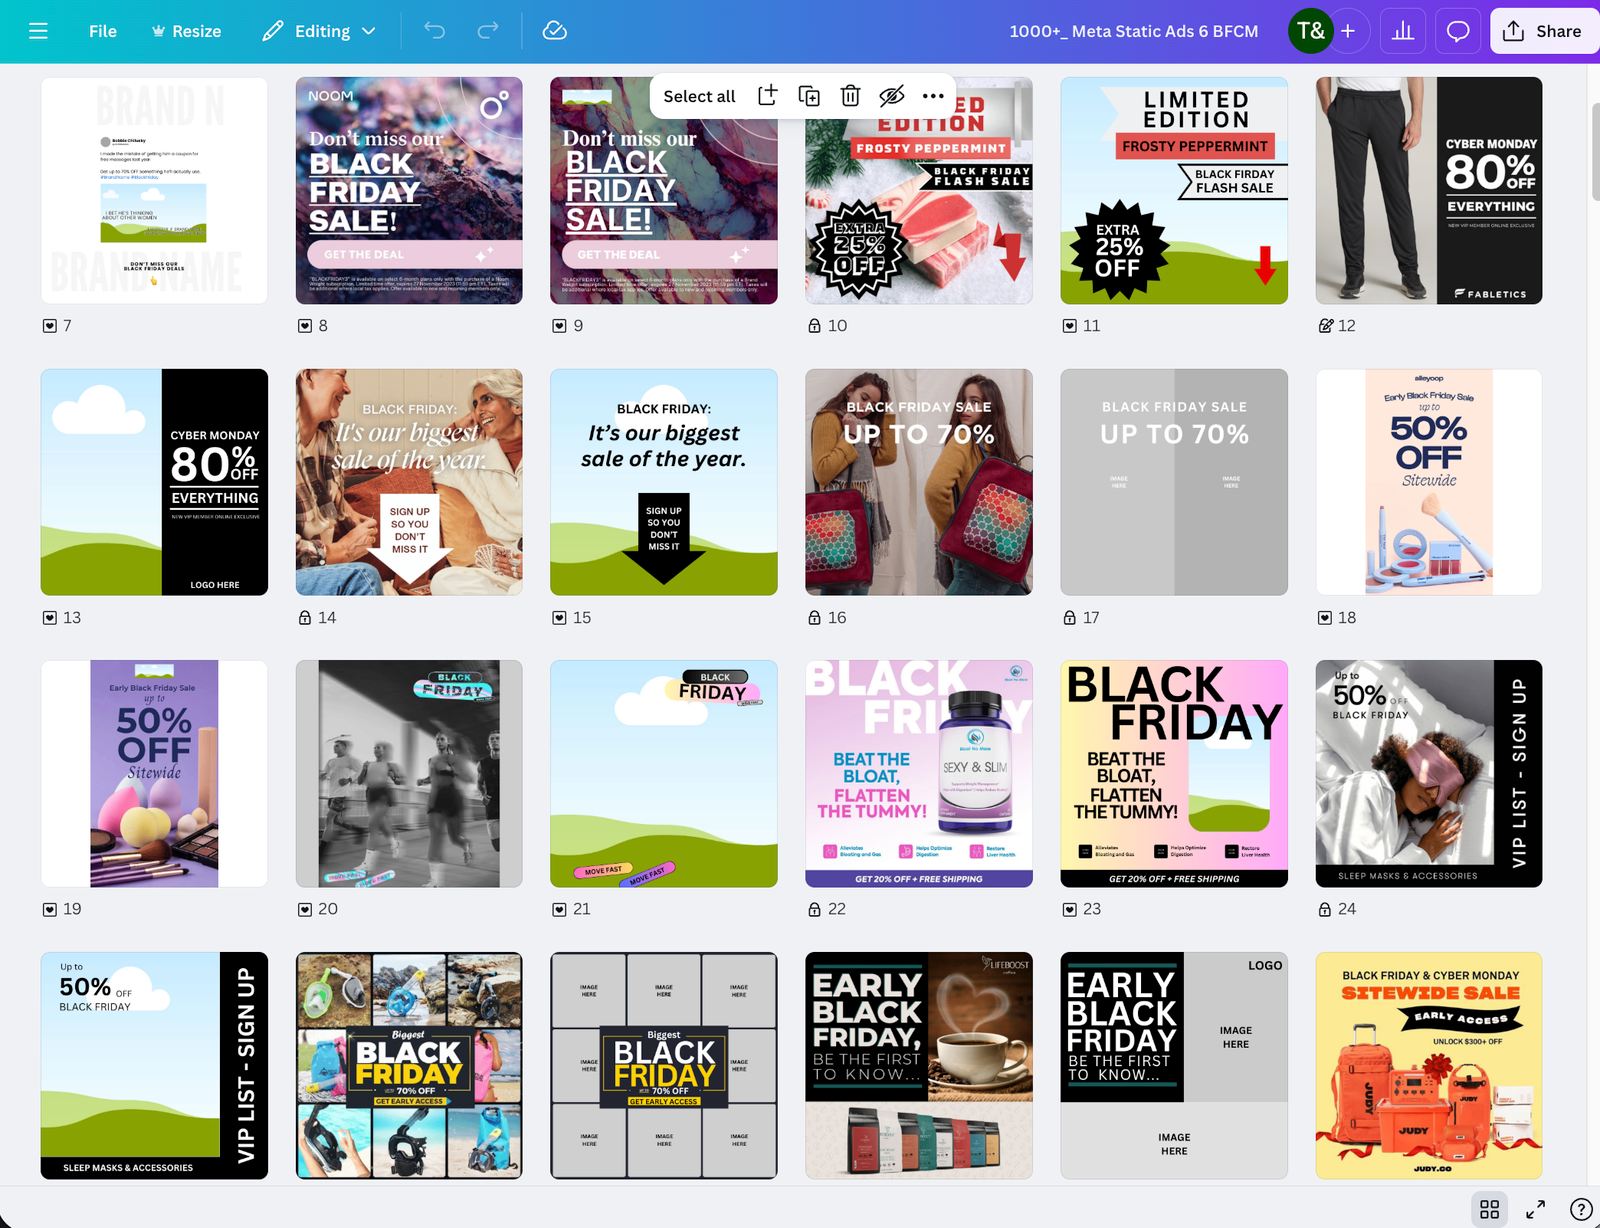The width and height of the screenshot is (1600, 1228).
Task: Click the undo arrow
Action: [434, 31]
